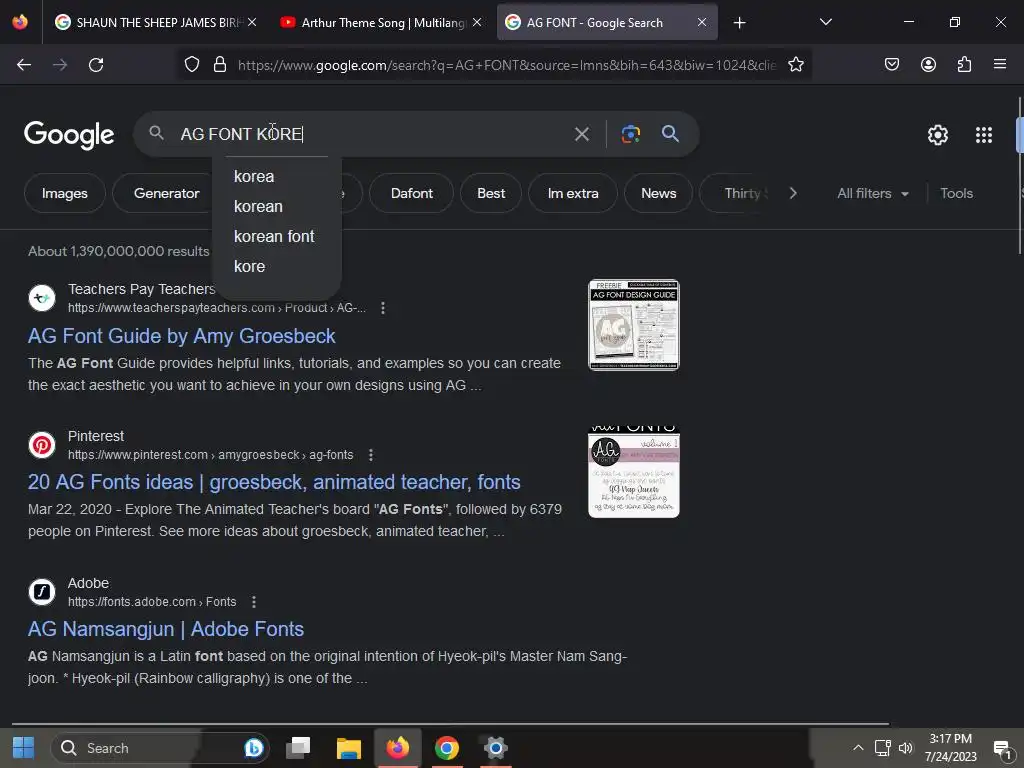The height and width of the screenshot is (768, 1024).
Task: Open more options for Teachers Pay Teachers result
Action: pos(383,308)
